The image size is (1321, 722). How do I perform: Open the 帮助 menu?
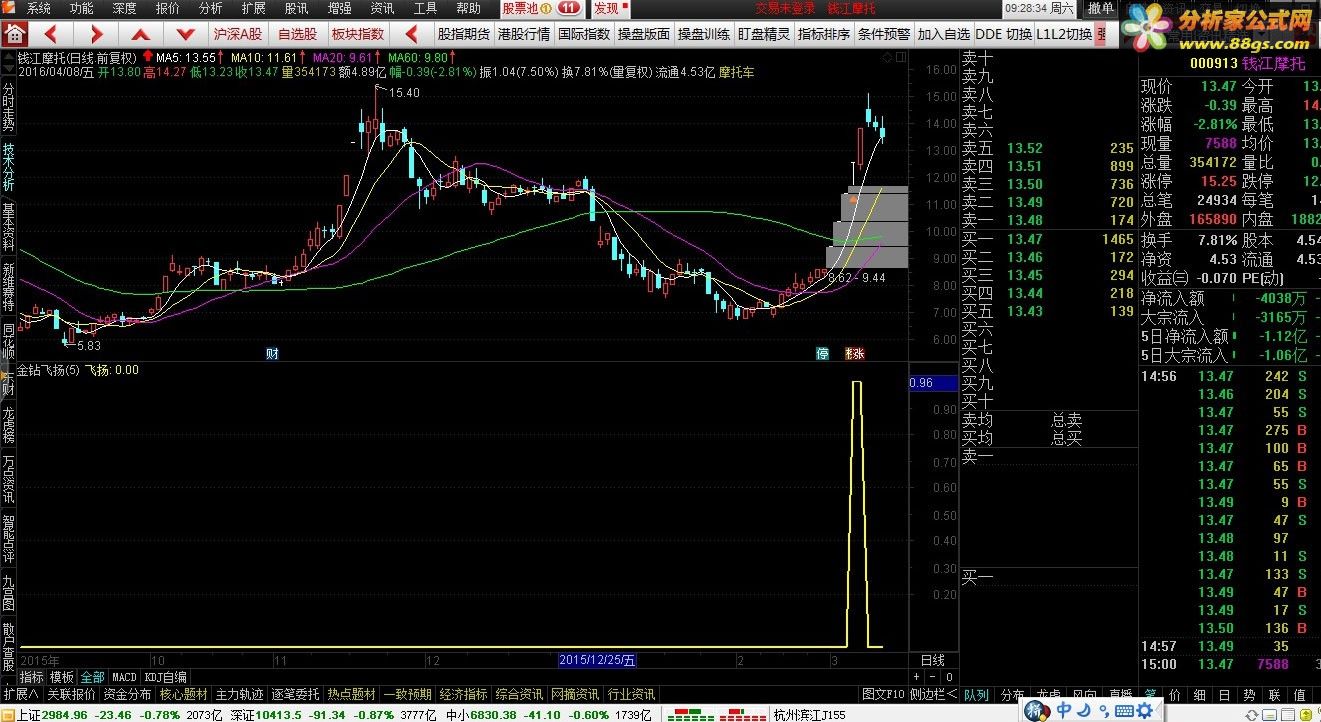point(468,8)
